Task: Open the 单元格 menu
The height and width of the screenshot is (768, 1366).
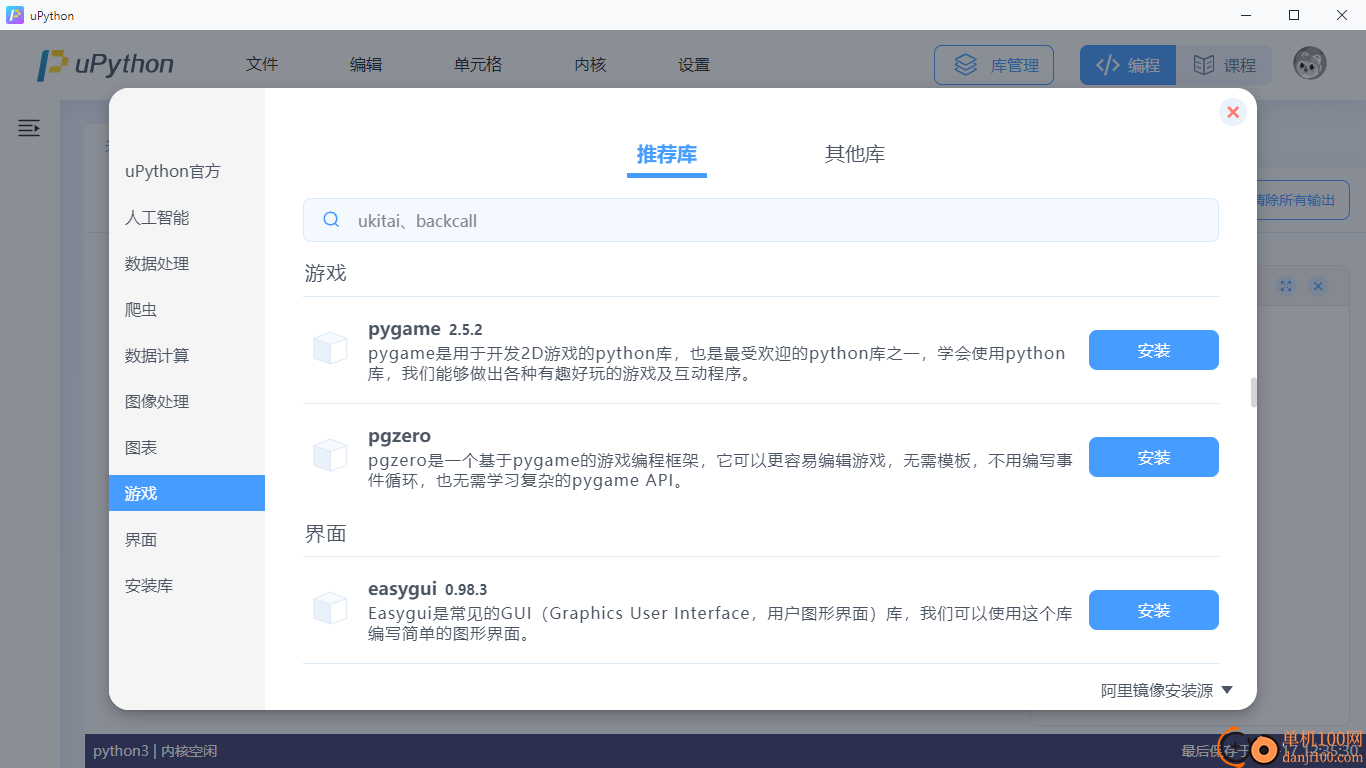Action: (478, 64)
